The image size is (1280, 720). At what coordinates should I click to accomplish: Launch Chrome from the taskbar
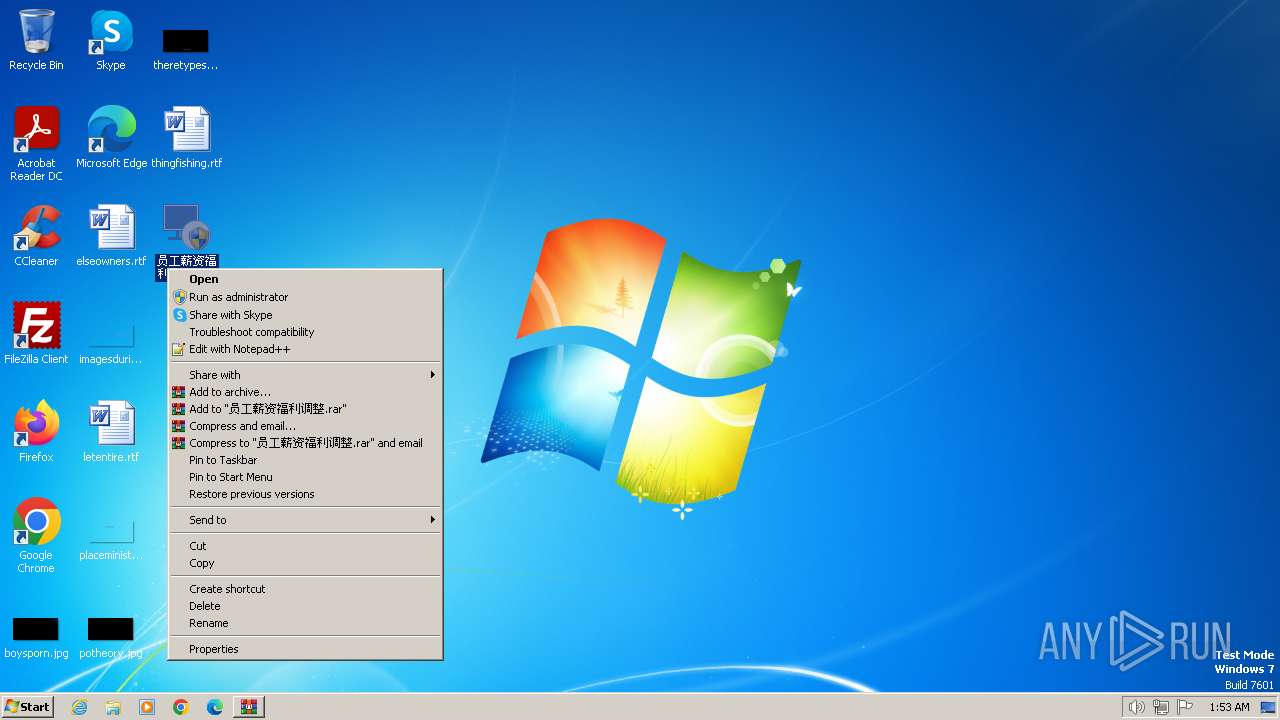(x=181, y=707)
